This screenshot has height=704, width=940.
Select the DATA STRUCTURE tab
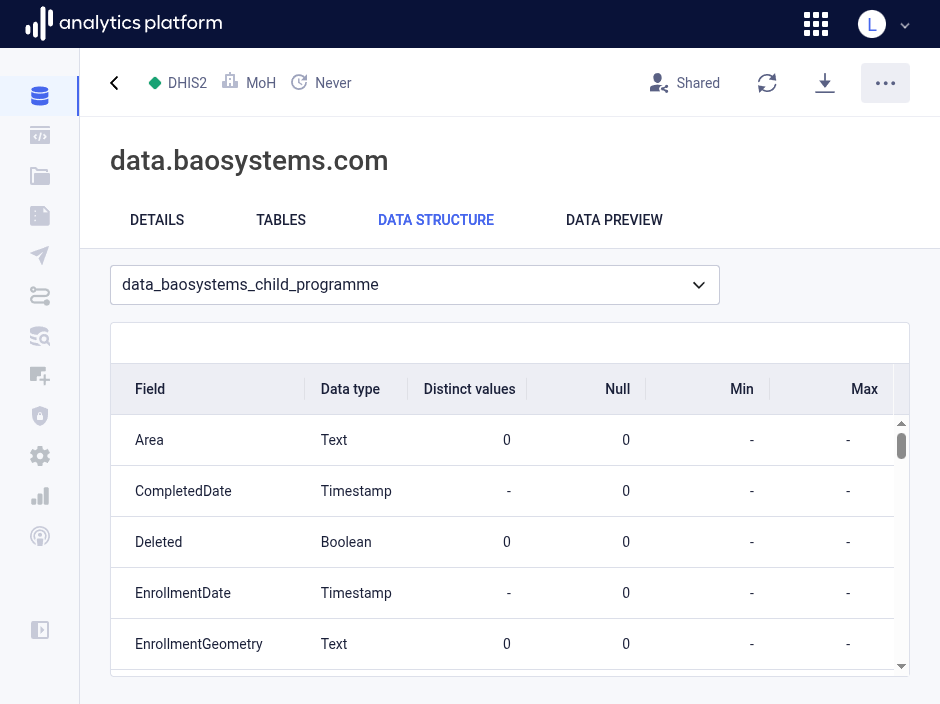pyautogui.click(x=436, y=220)
